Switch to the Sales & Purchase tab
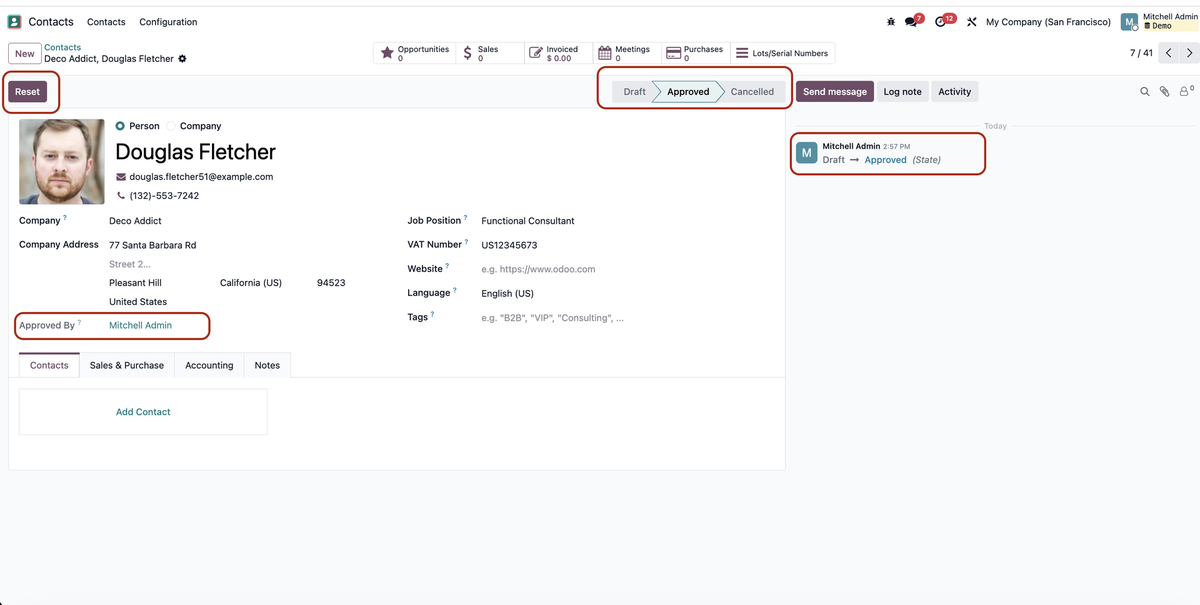 126,365
